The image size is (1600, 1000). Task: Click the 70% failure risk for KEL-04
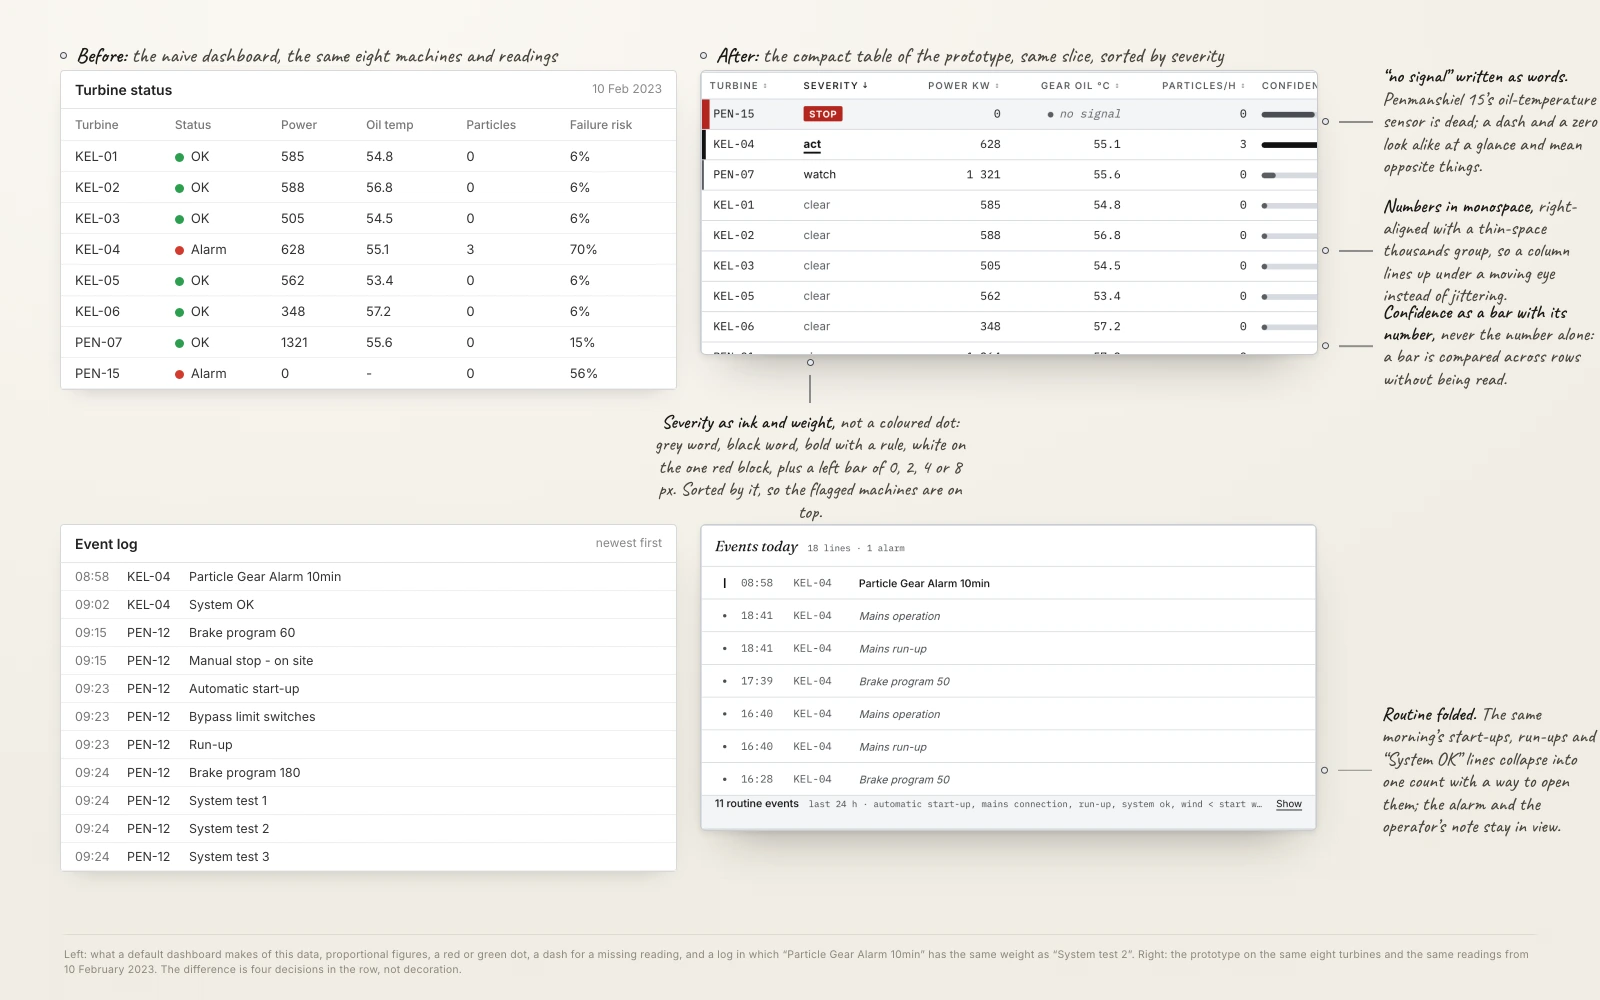pos(583,250)
